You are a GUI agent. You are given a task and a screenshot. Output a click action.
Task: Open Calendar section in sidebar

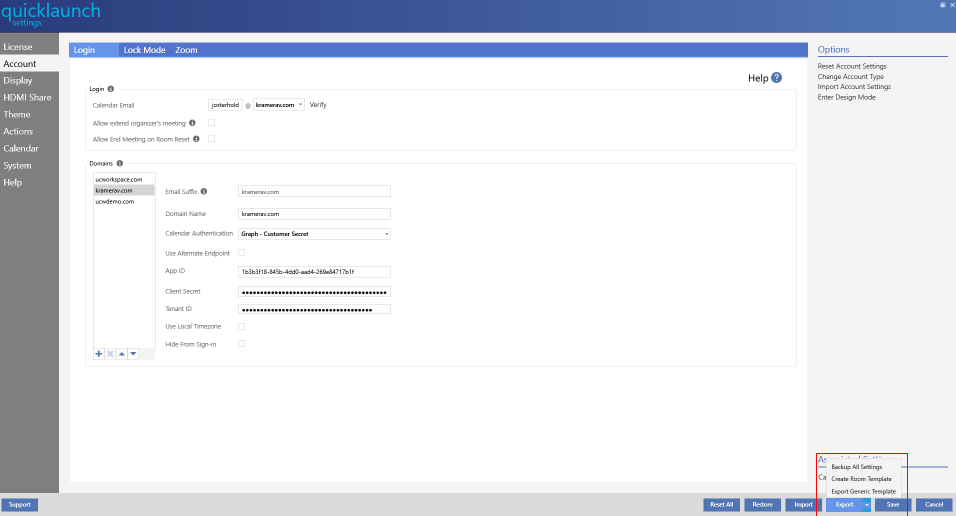coord(29,148)
